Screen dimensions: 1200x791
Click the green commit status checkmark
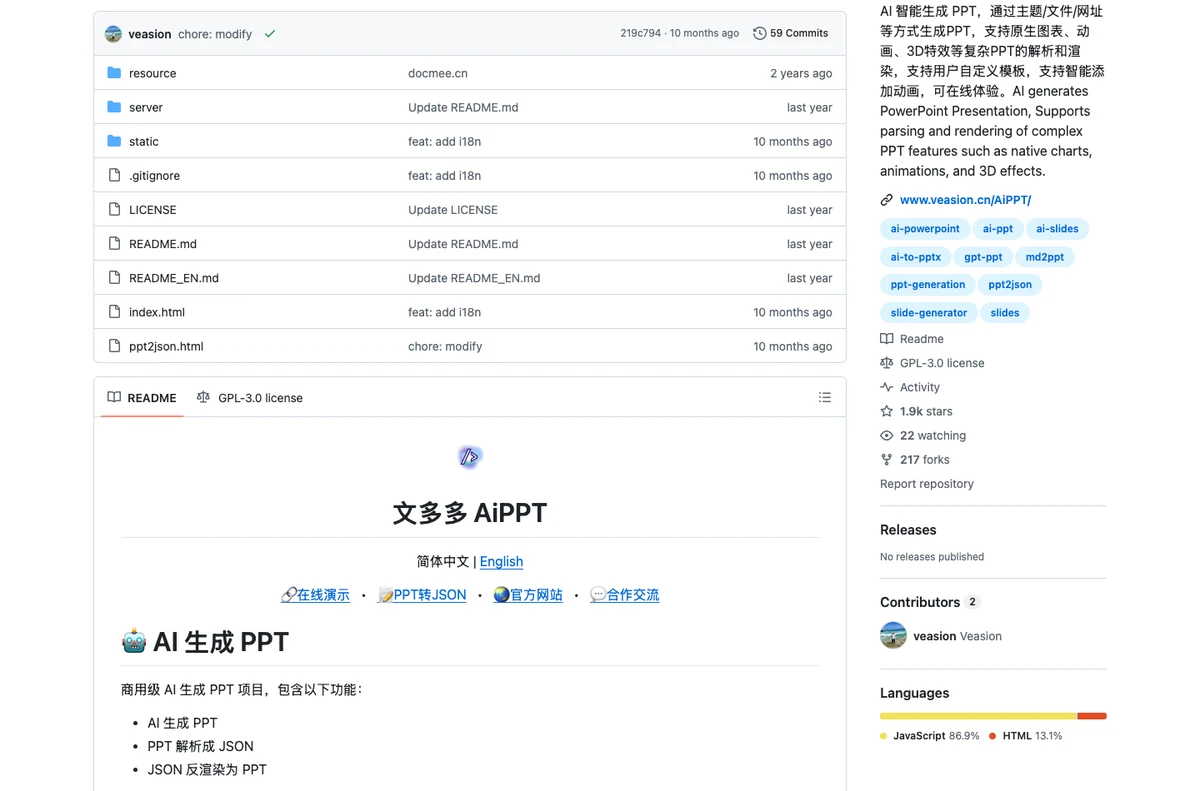pyautogui.click(x=270, y=34)
